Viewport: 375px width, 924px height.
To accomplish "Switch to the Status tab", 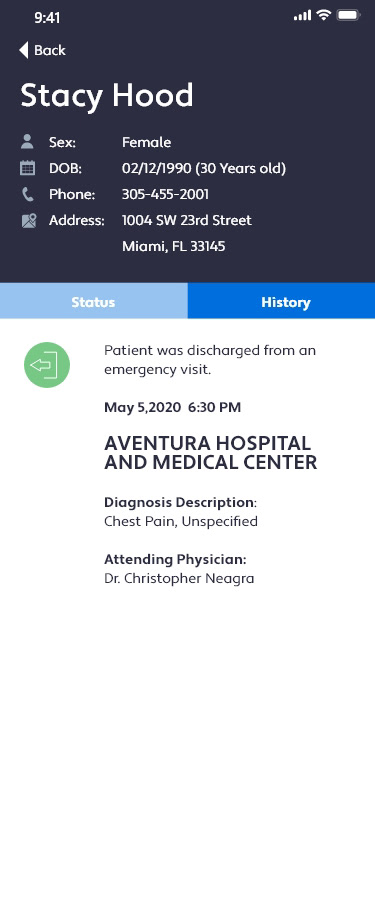I will point(94,301).
